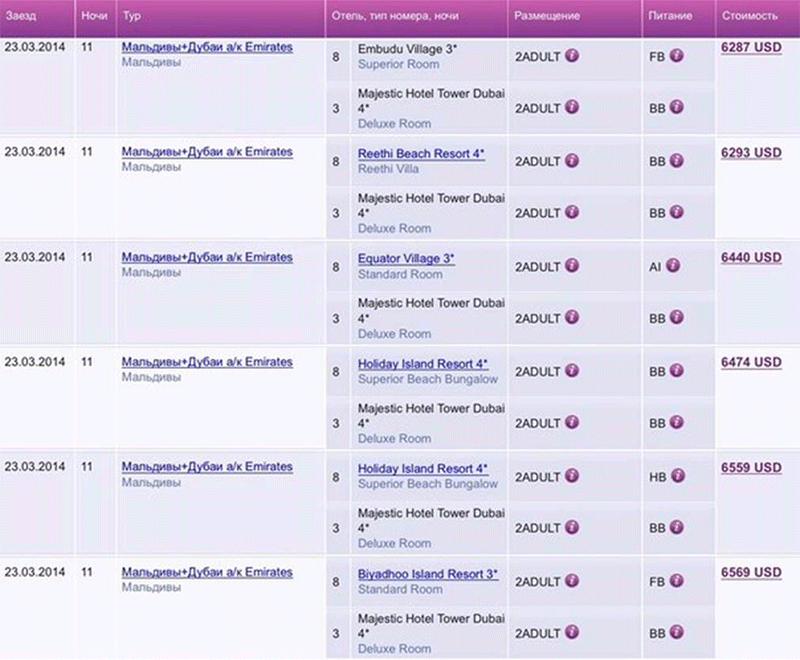Click the Питание column header

670,18
